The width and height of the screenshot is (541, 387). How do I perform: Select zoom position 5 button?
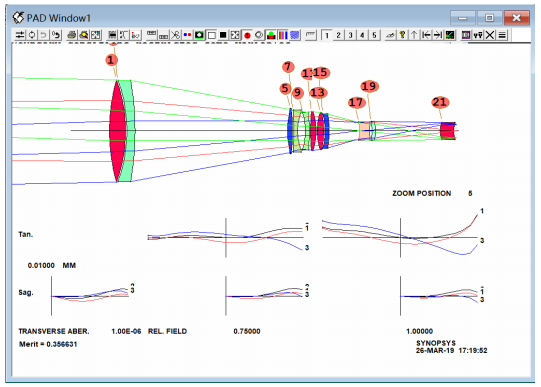374,35
